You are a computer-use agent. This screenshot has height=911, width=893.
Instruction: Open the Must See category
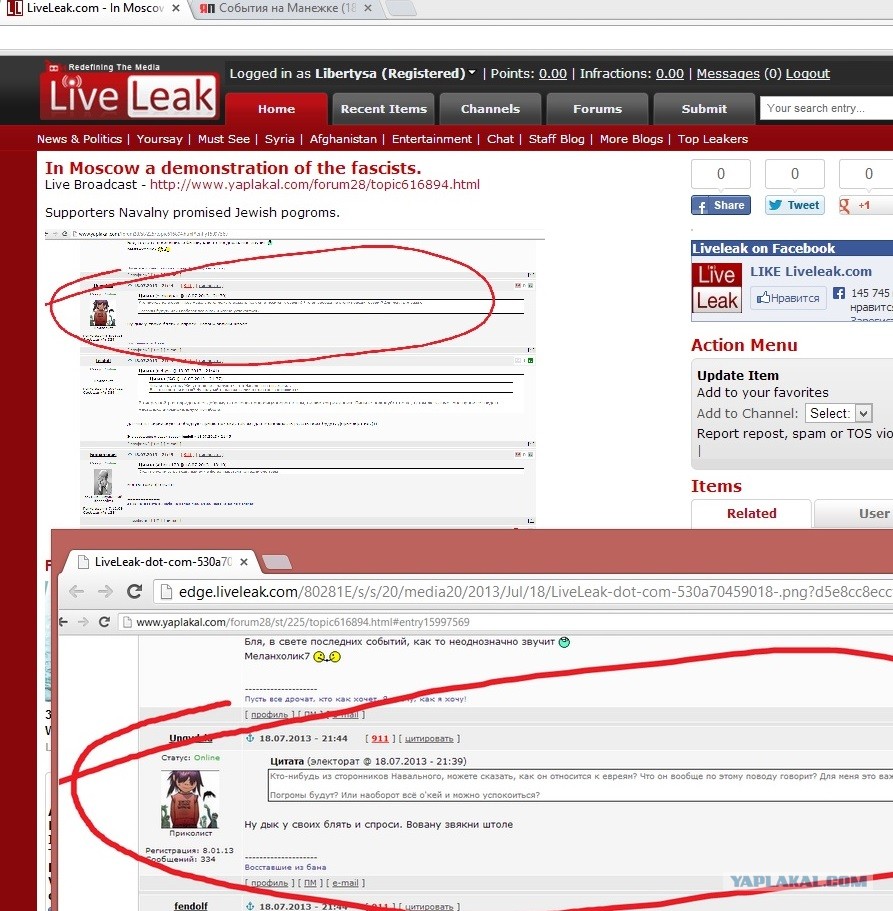224,139
